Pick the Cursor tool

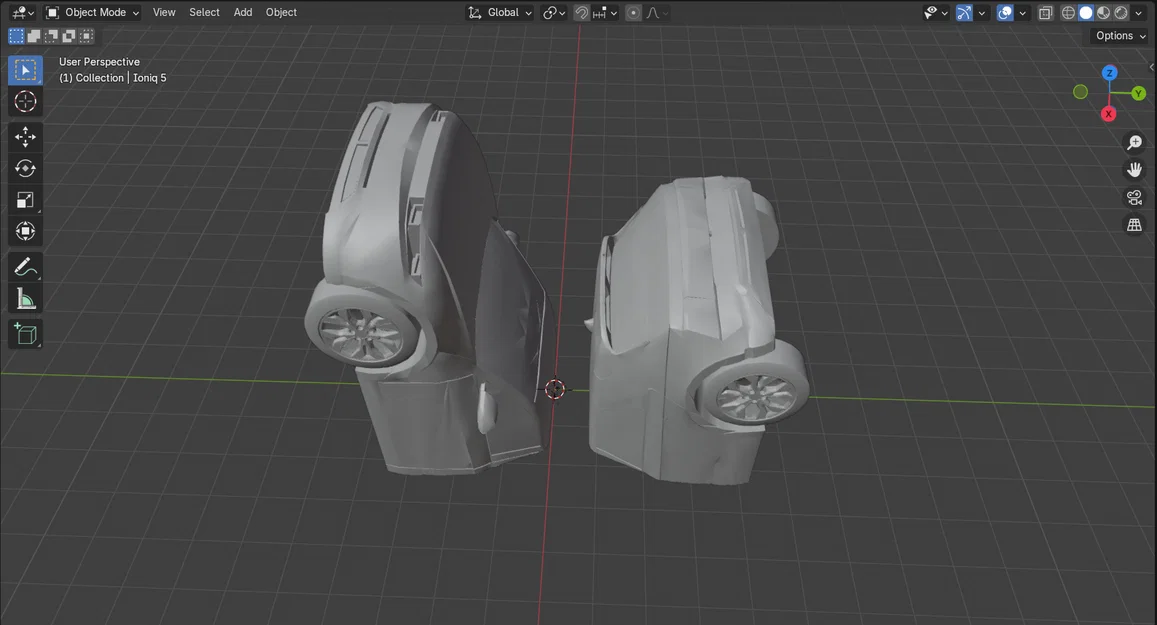click(25, 101)
